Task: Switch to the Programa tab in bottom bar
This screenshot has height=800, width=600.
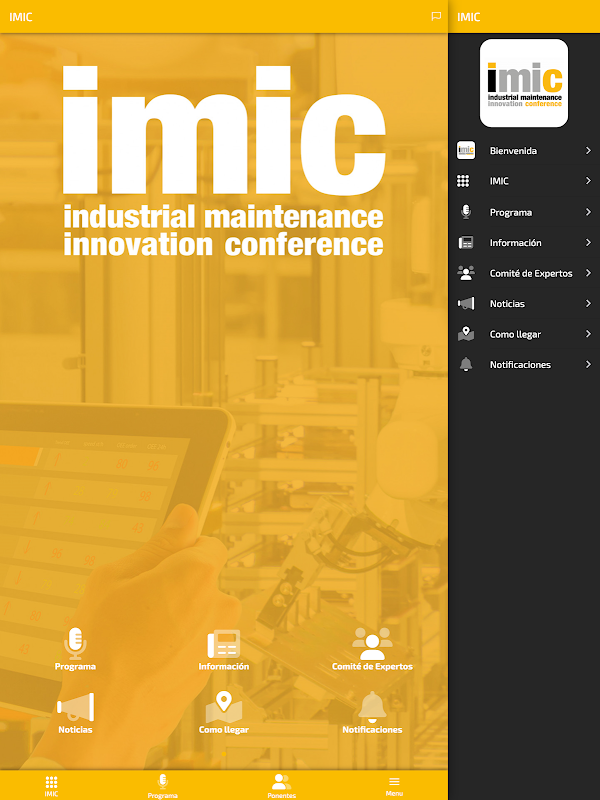Action: 163,786
